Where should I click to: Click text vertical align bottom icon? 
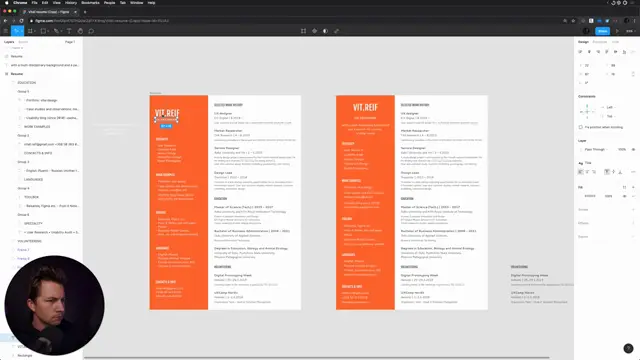click(620, 172)
